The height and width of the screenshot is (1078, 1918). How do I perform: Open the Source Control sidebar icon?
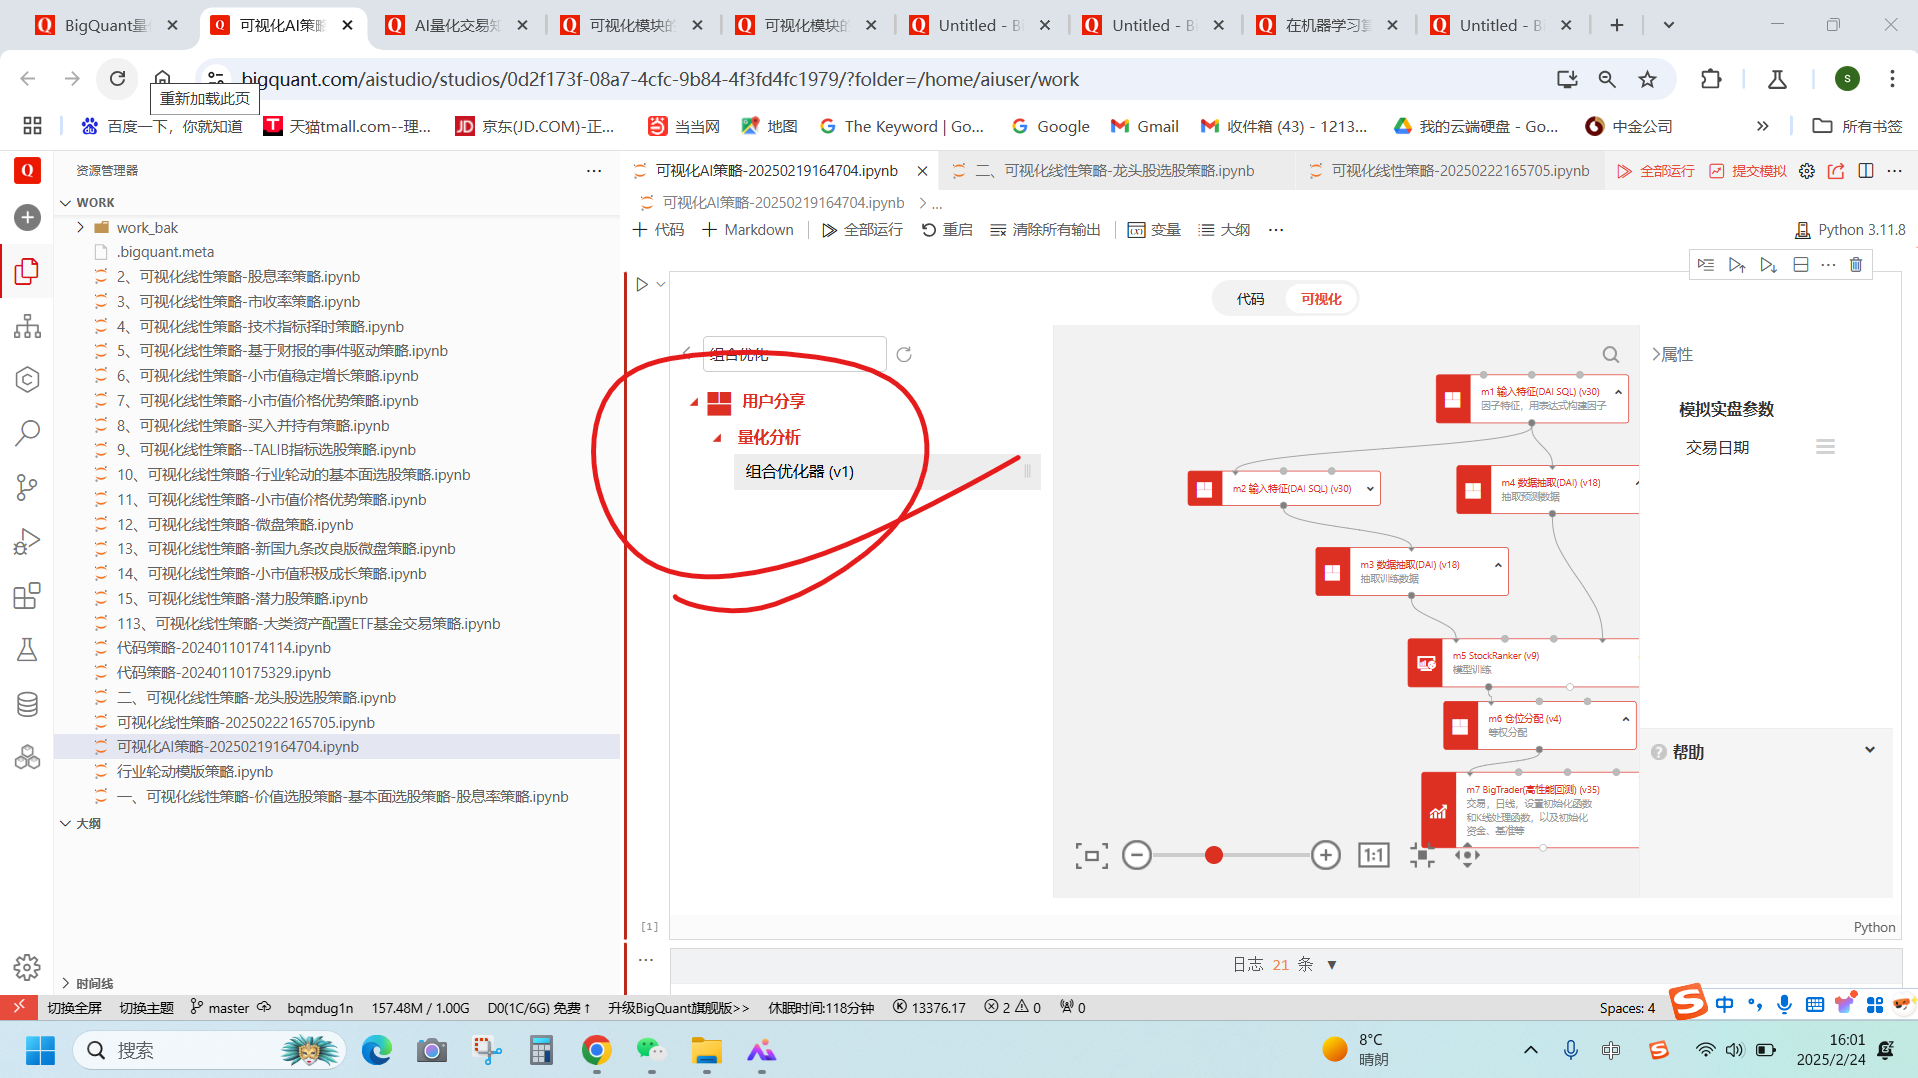pos(27,487)
